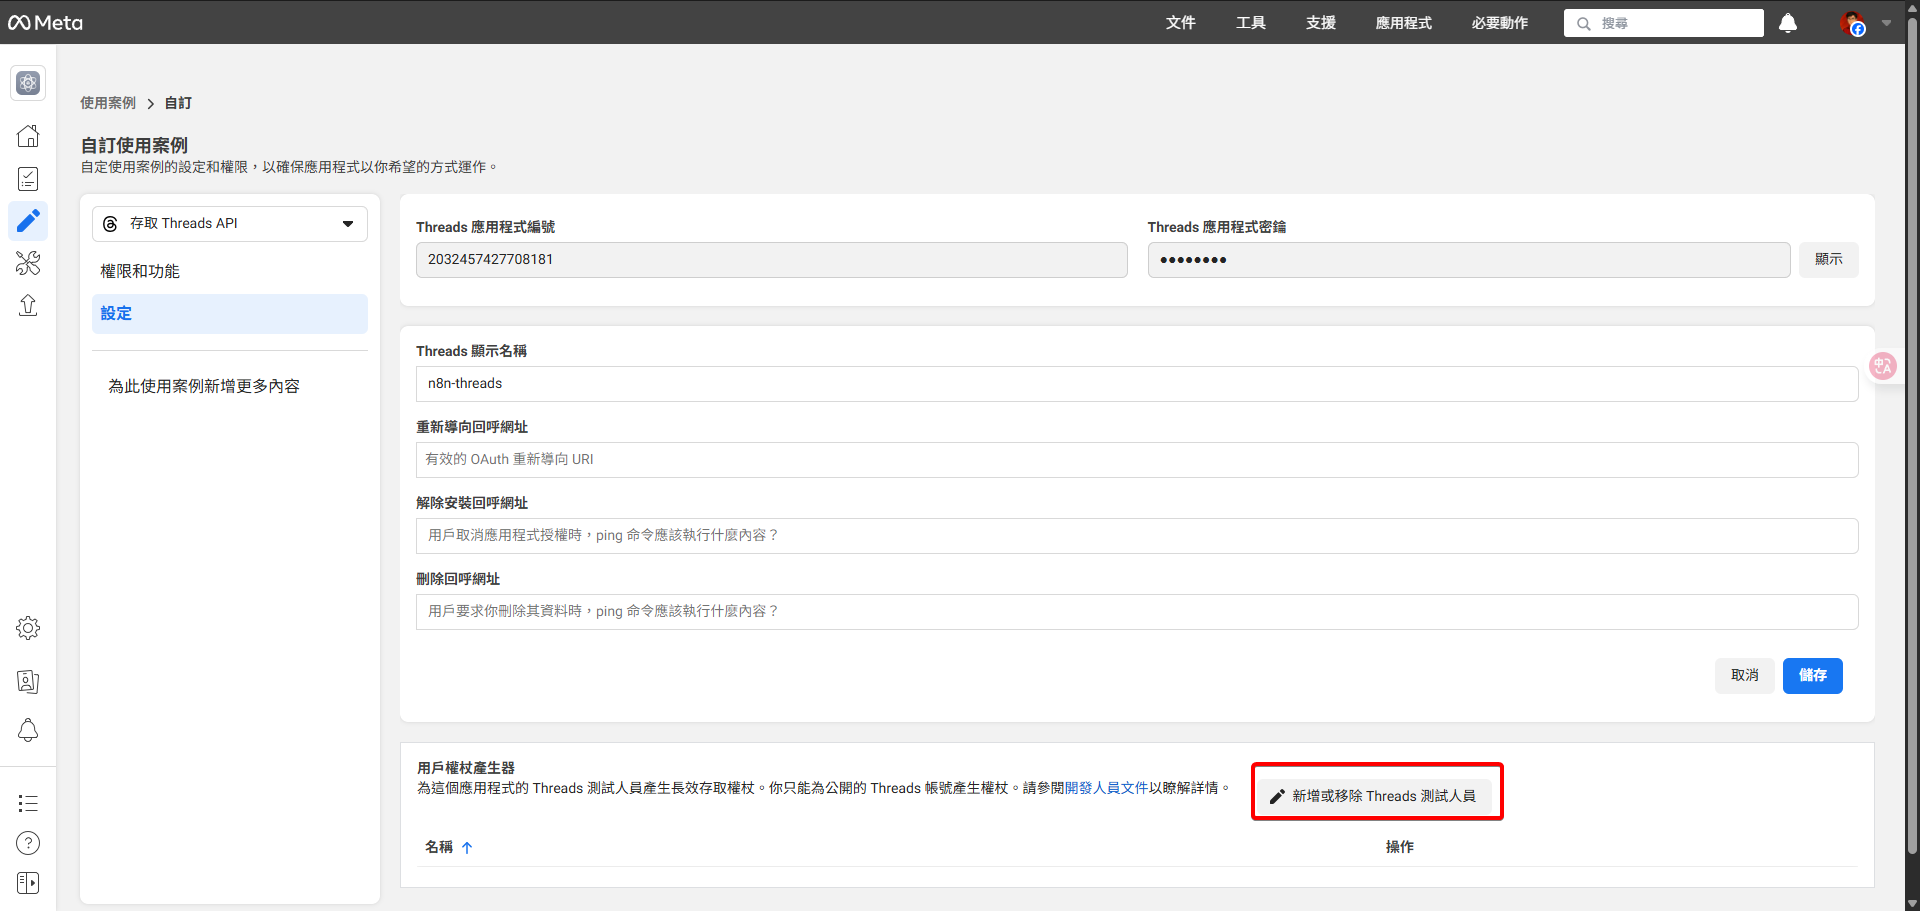This screenshot has height=911, width=1920.
Task: Click 新增或移除 Threads 測試人員
Action: tap(1375, 795)
